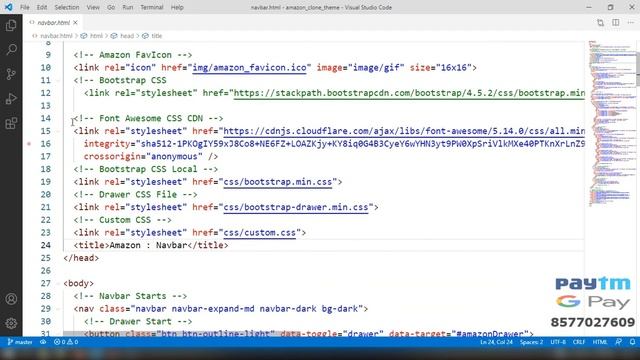Click the crossorigin="anonymous" attribute
Viewport: 640px width, 360px height.
tap(143, 156)
